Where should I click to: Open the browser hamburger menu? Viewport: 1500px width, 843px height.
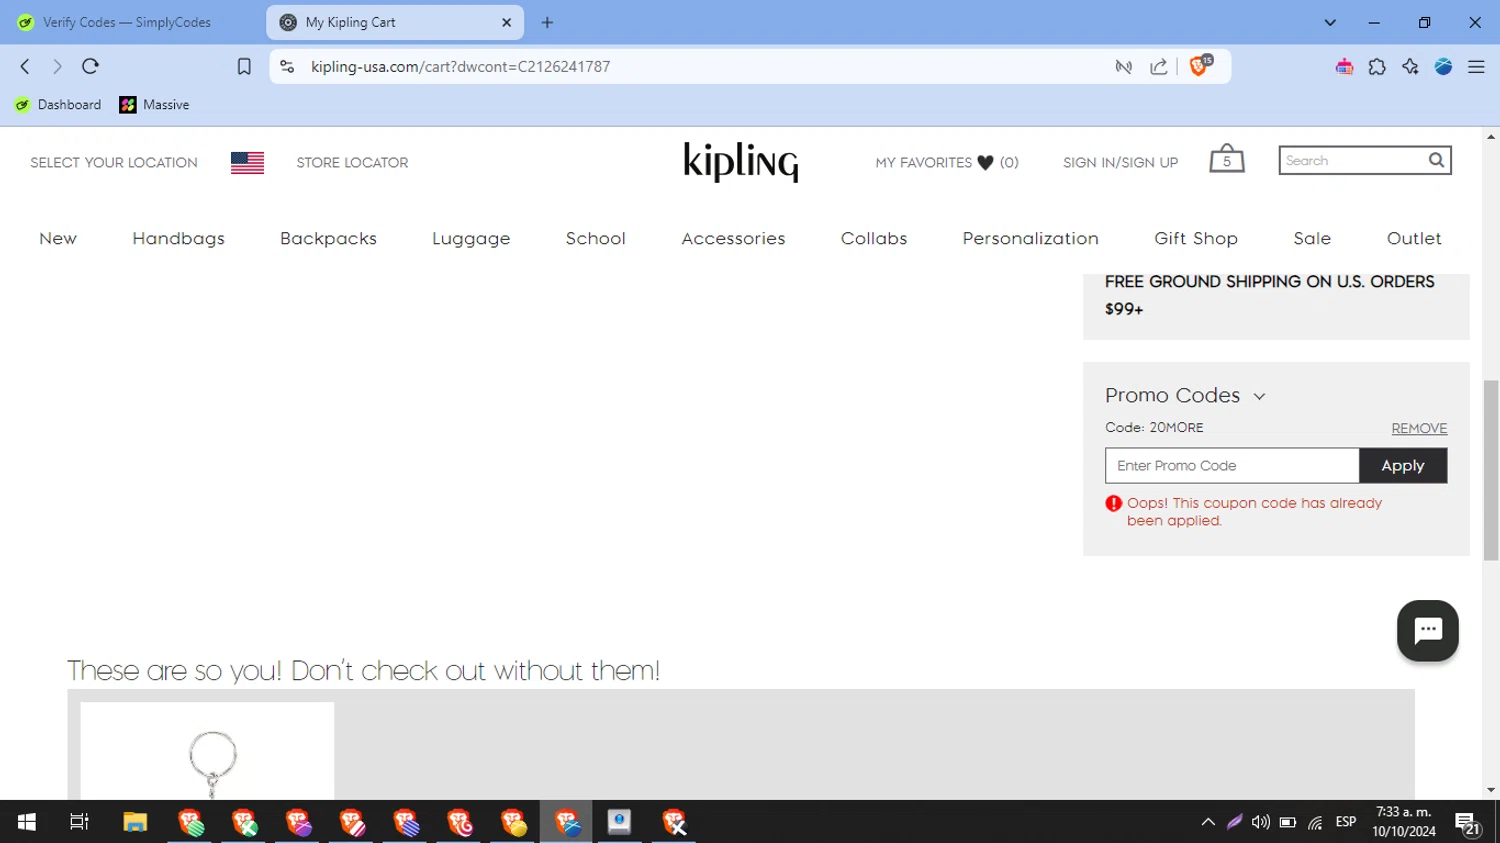click(x=1476, y=66)
